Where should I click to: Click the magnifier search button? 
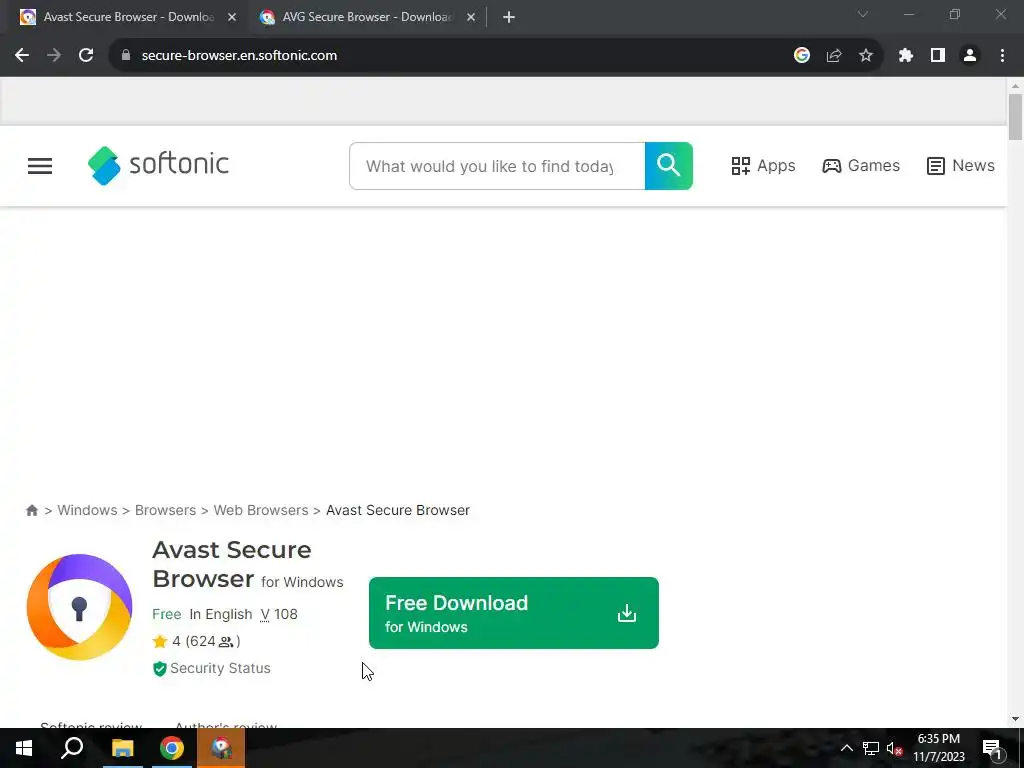[669, 166]
